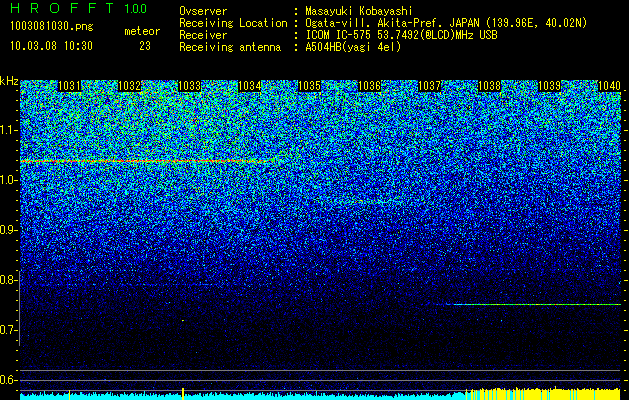Click the 1038 time marker

tap(489, 86)
